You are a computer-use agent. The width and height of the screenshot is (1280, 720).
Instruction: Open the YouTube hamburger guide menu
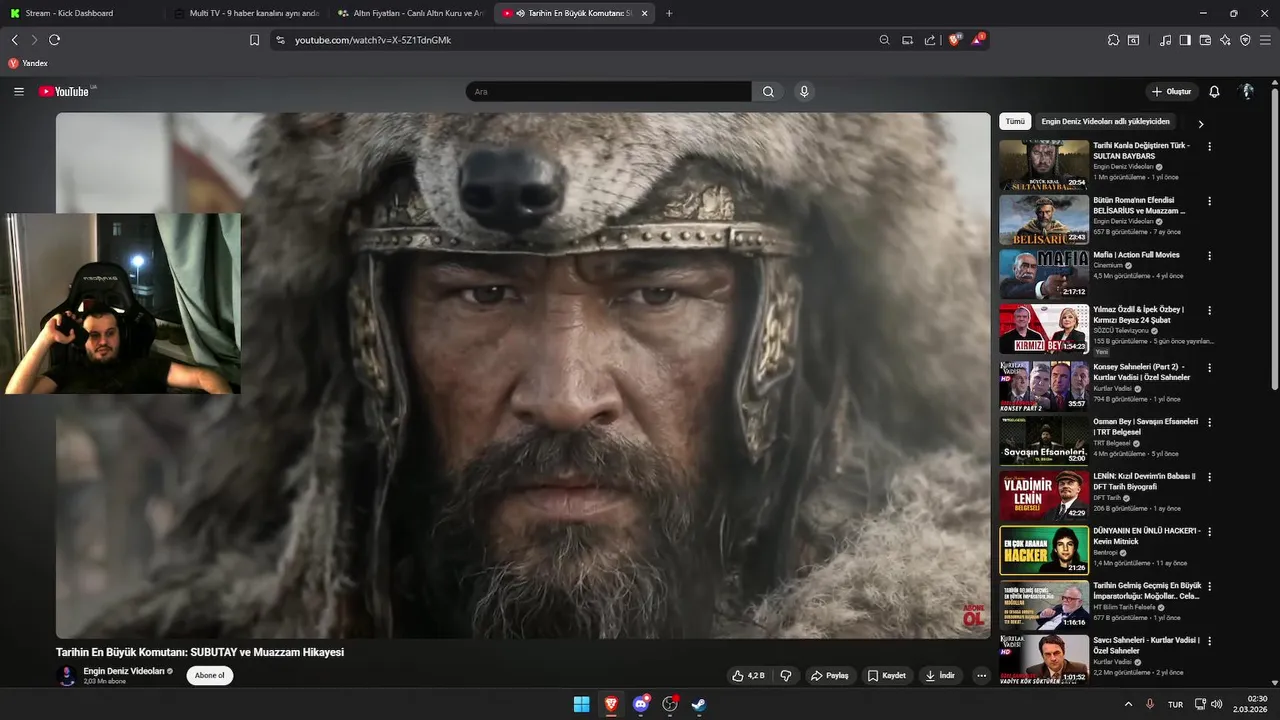[19, 91]
